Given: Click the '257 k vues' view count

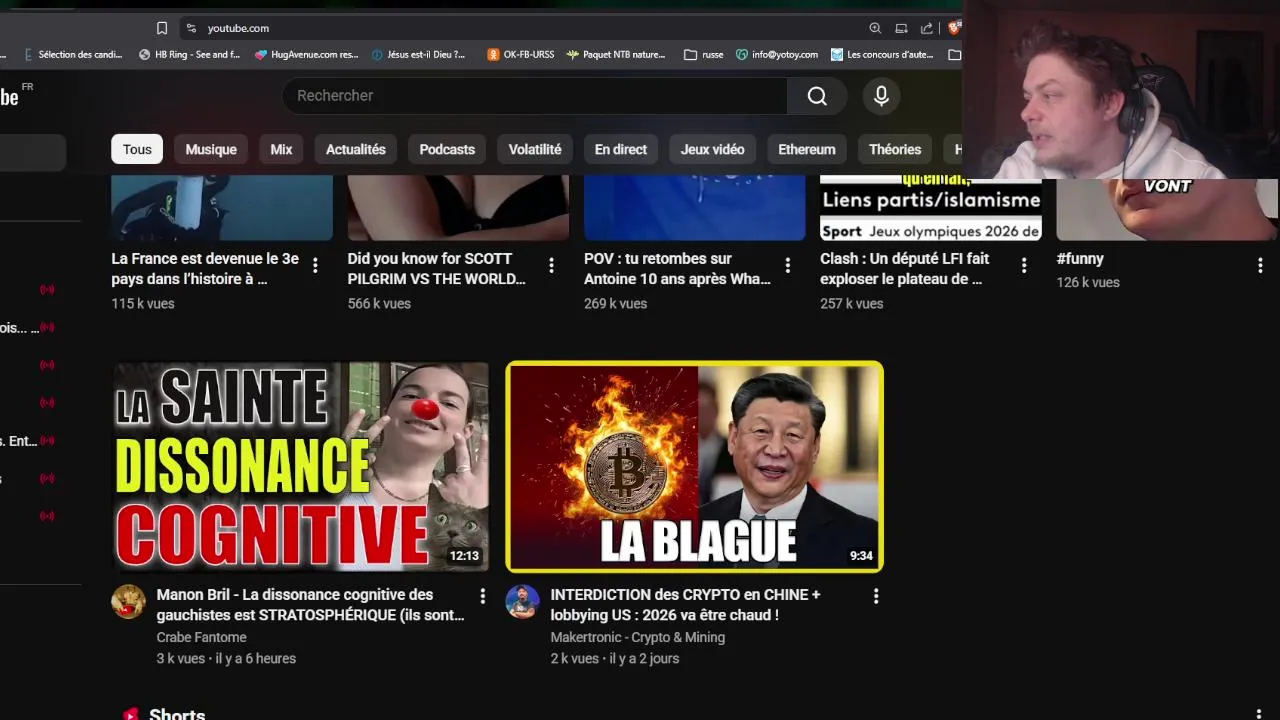Looking at the screenshot, I should pyautogui.click(x=852, y=303).
